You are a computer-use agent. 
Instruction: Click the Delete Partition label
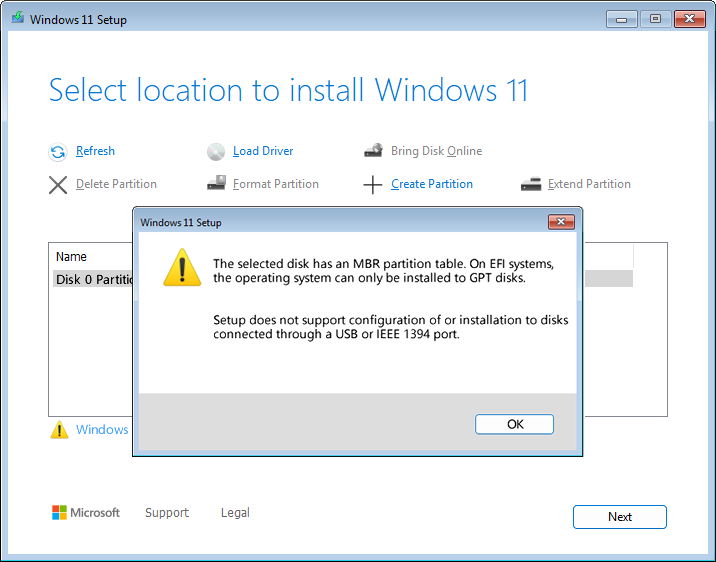(x=116, y=184)
